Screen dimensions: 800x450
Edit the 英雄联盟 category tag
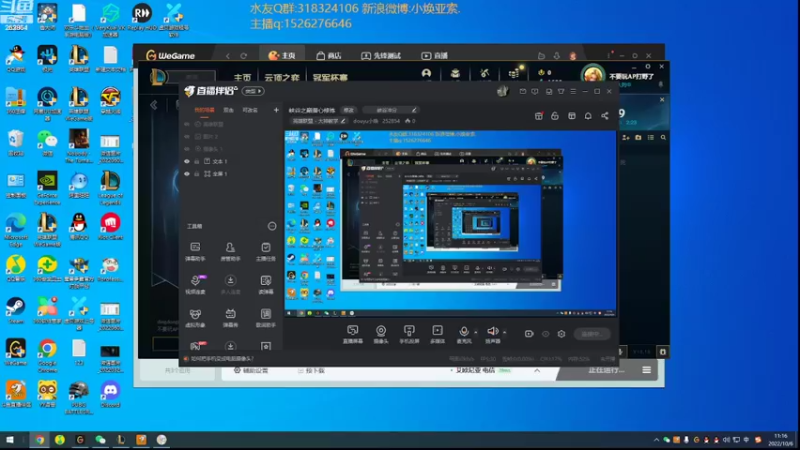(318, 121)
